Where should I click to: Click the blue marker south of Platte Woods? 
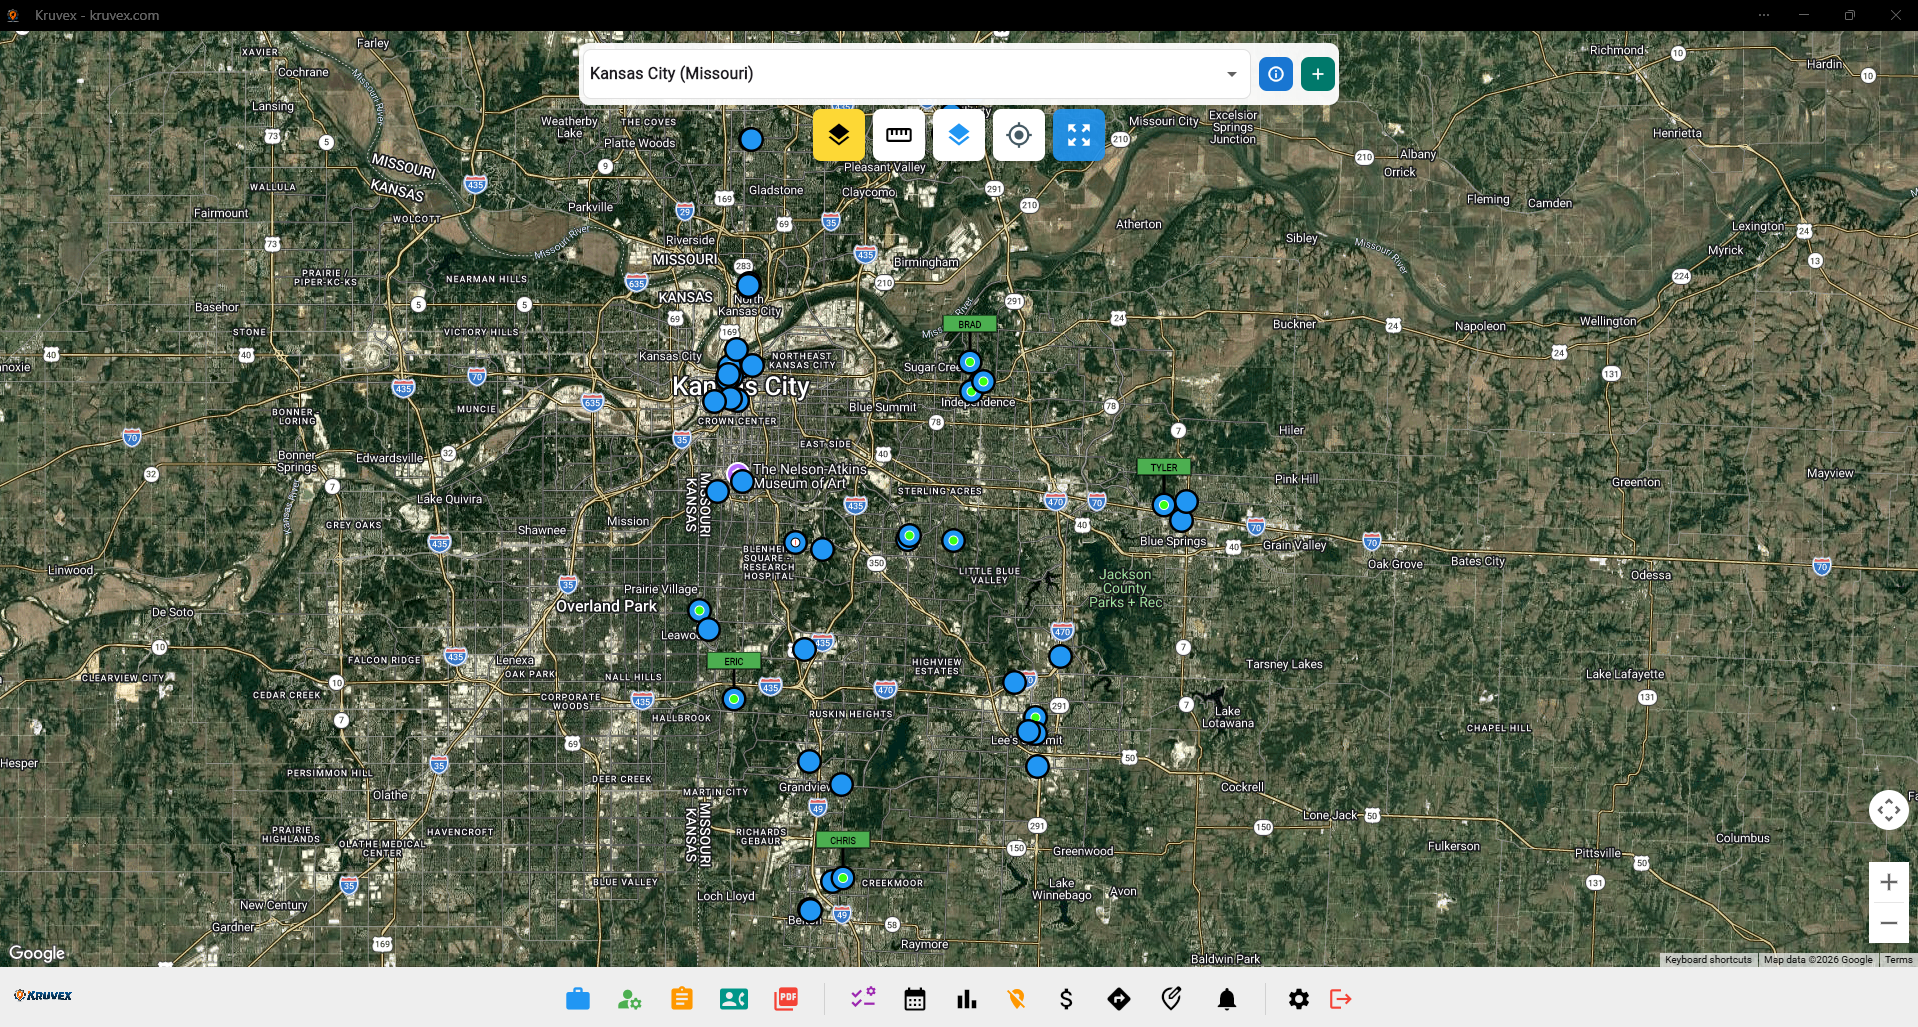point(751,139)
